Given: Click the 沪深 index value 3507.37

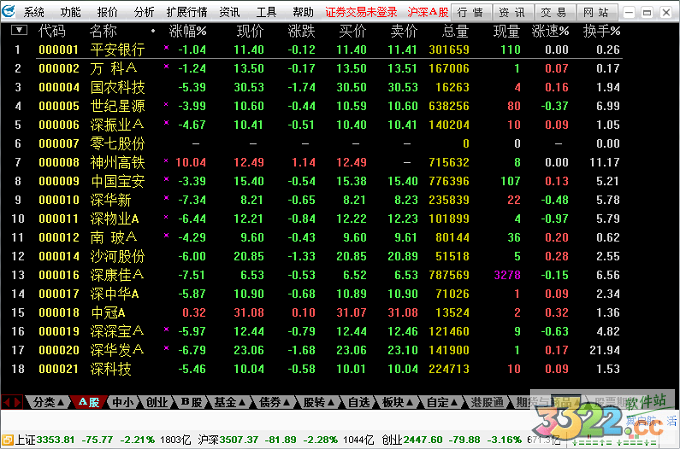Looking at the screenshot, I should (x=239, y=439).
